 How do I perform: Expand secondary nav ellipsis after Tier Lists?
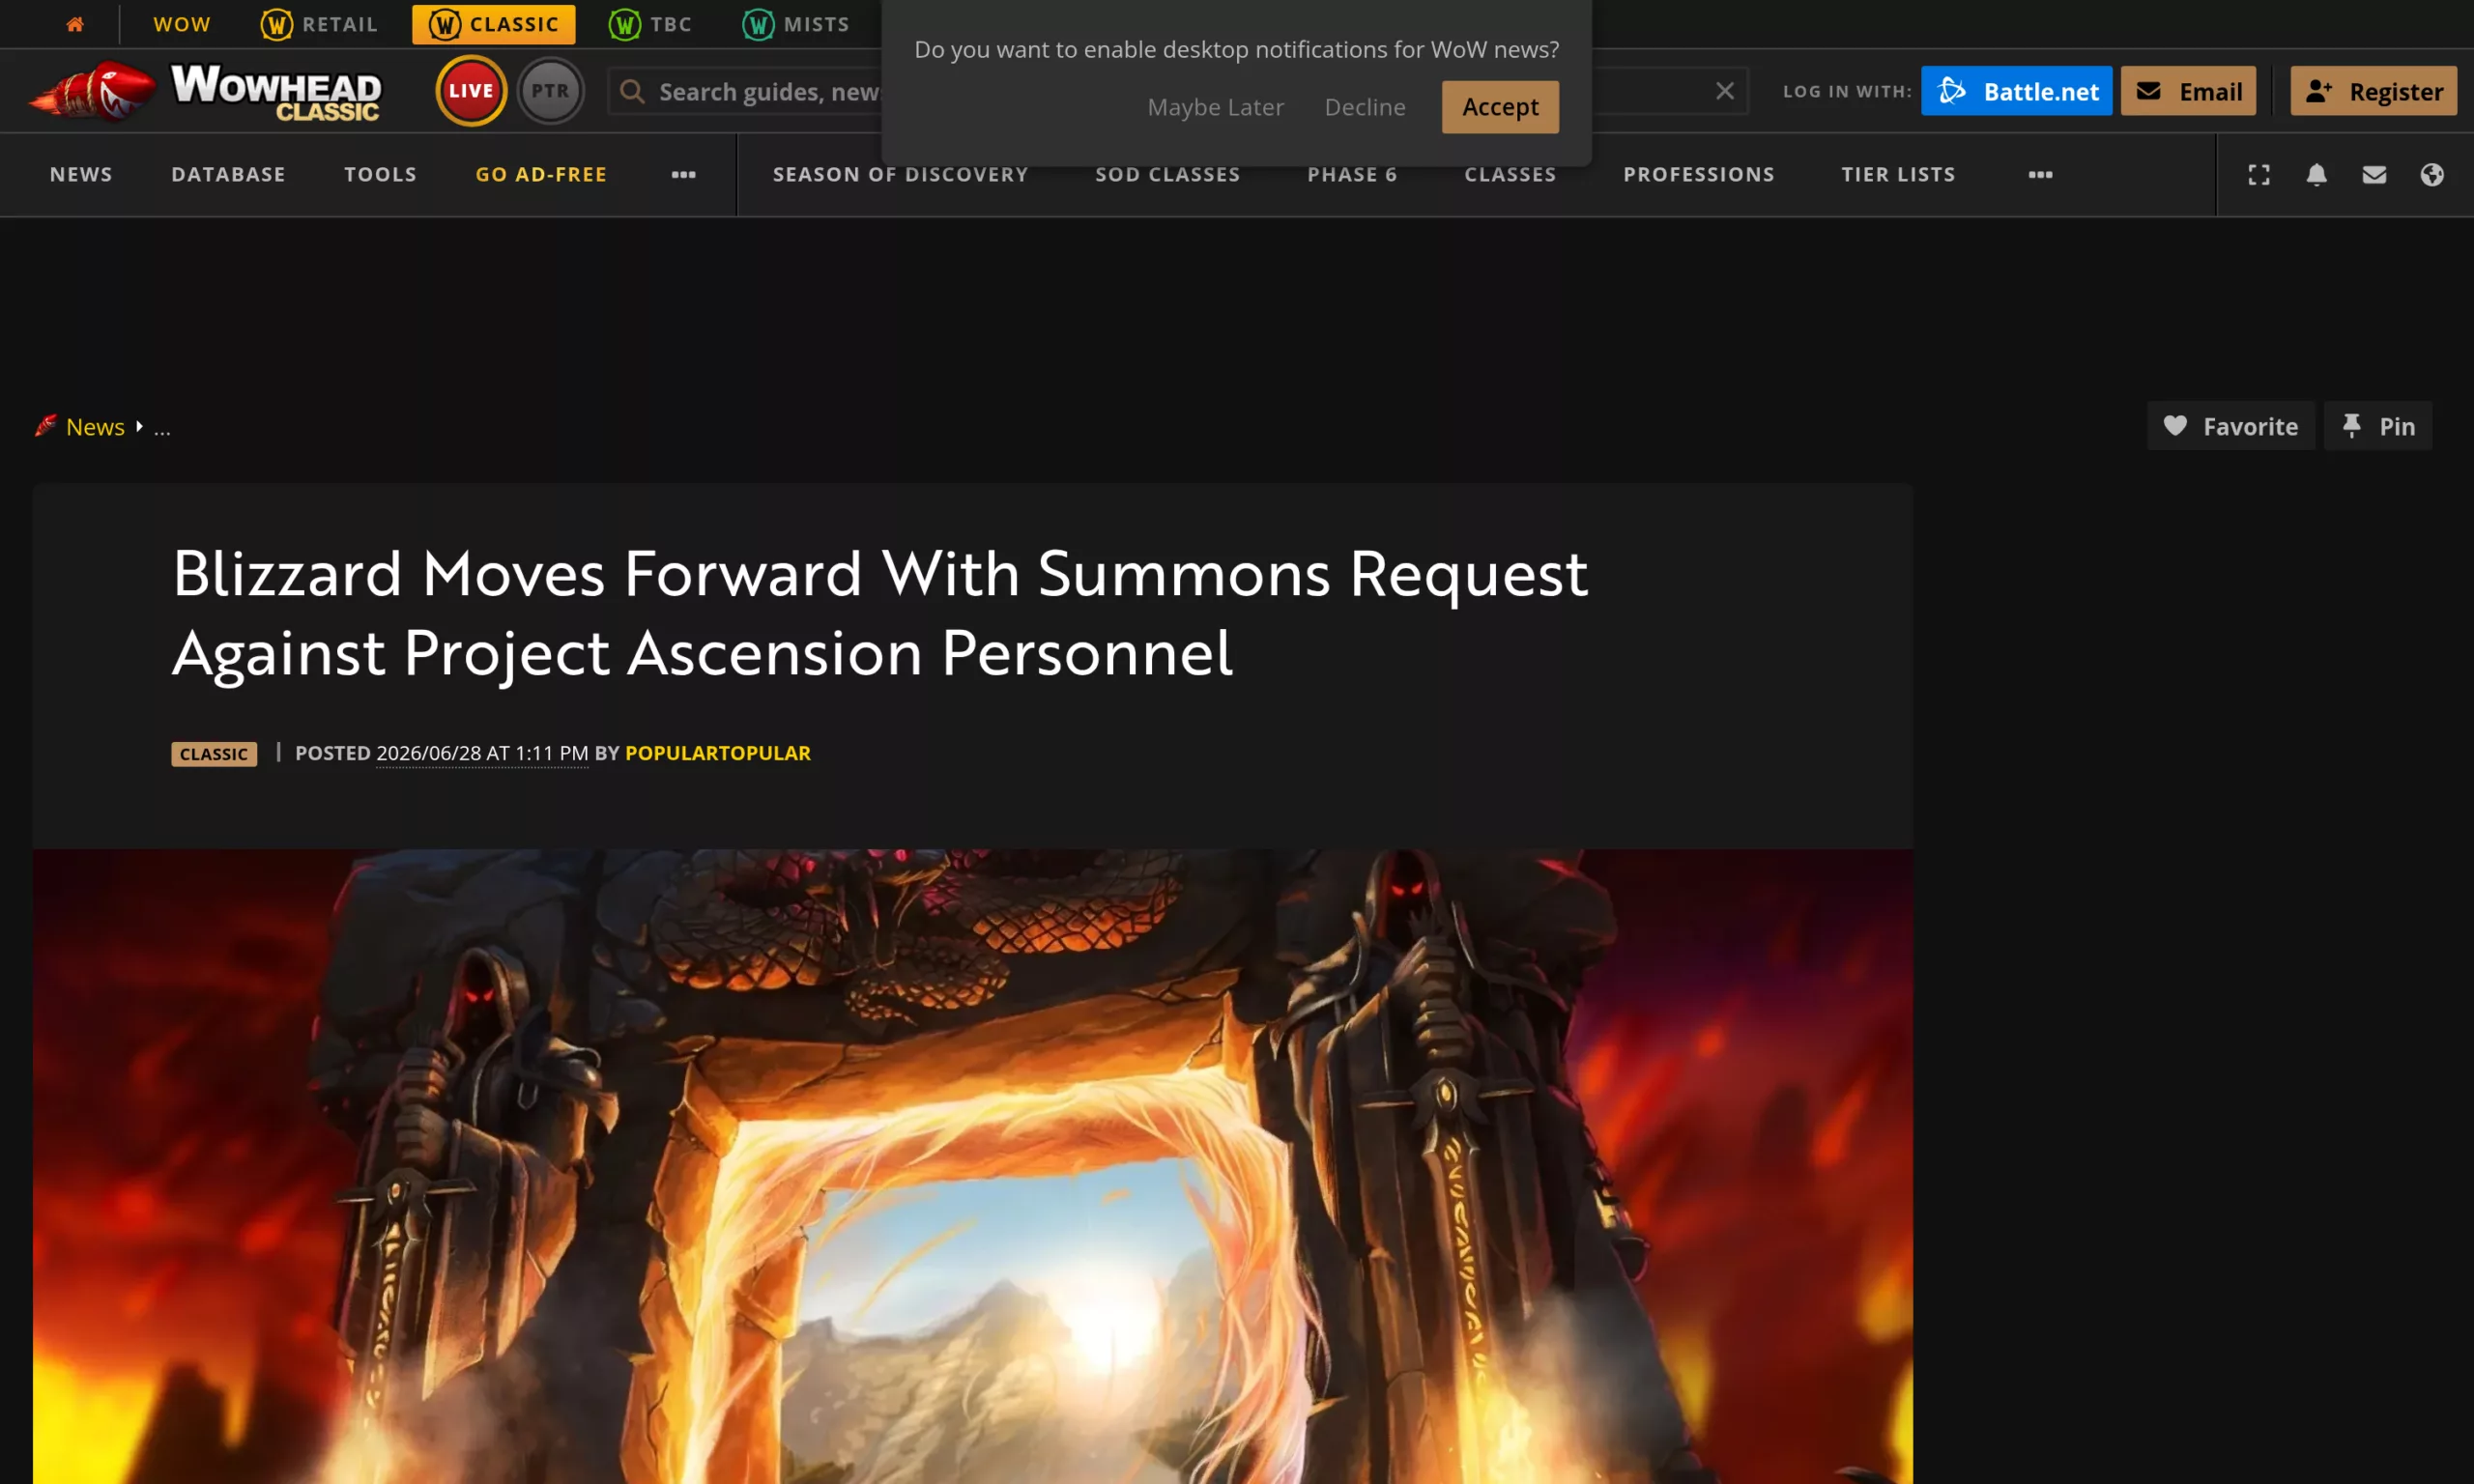(2040, 175)
